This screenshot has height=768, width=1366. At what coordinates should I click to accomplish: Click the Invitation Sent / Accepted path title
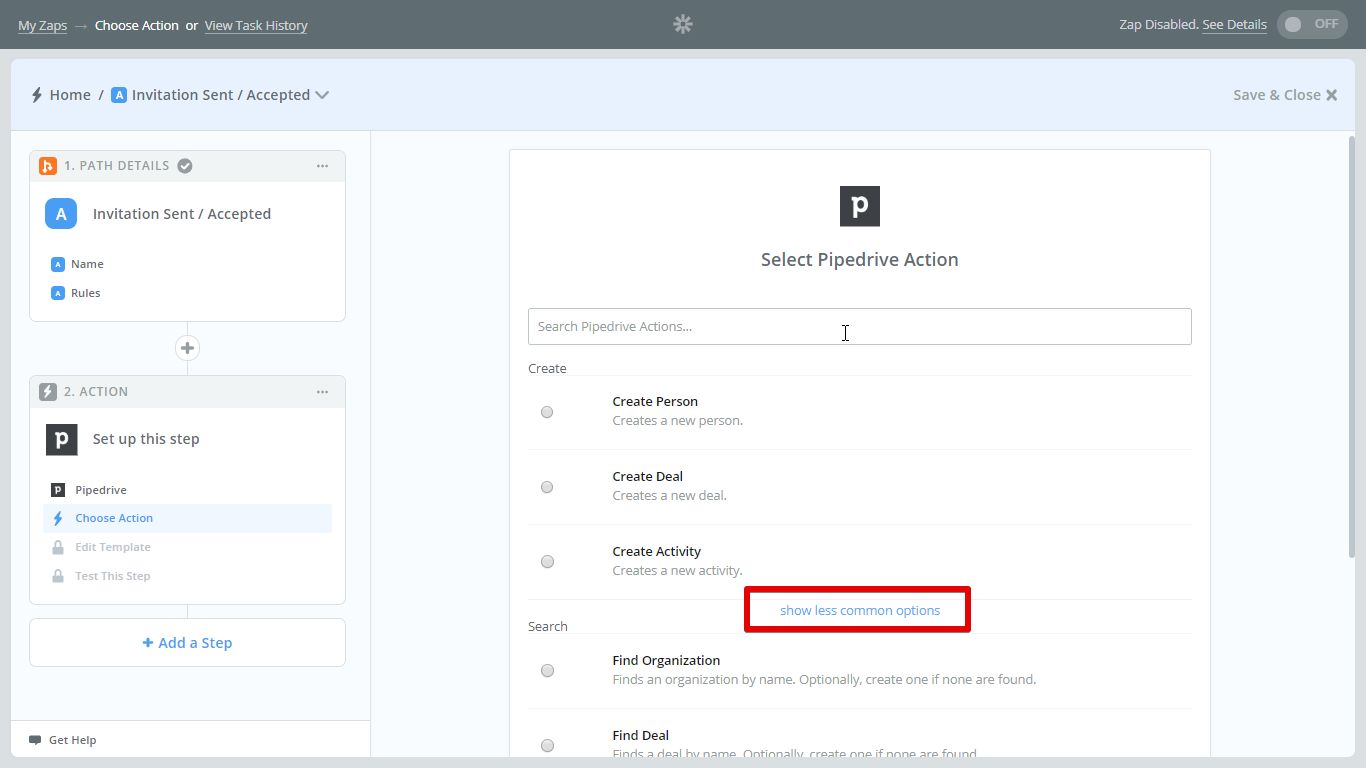coord(182,214)
